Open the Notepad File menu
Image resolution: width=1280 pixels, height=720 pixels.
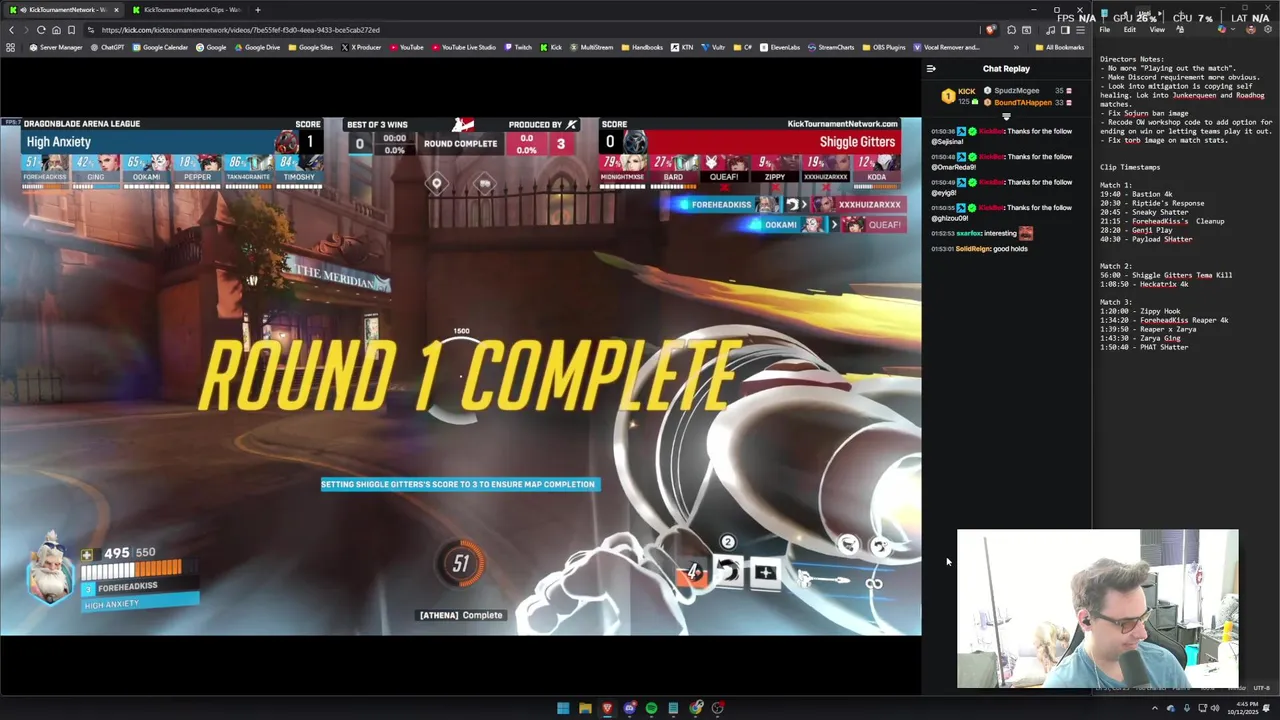[x=1105, y=30]
